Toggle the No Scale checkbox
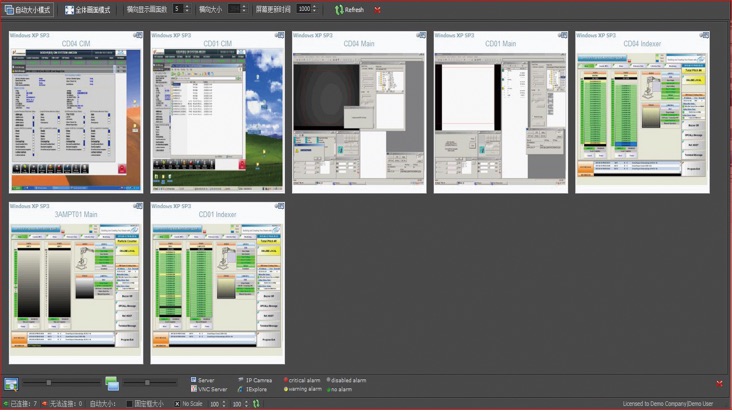 point(178,404)
